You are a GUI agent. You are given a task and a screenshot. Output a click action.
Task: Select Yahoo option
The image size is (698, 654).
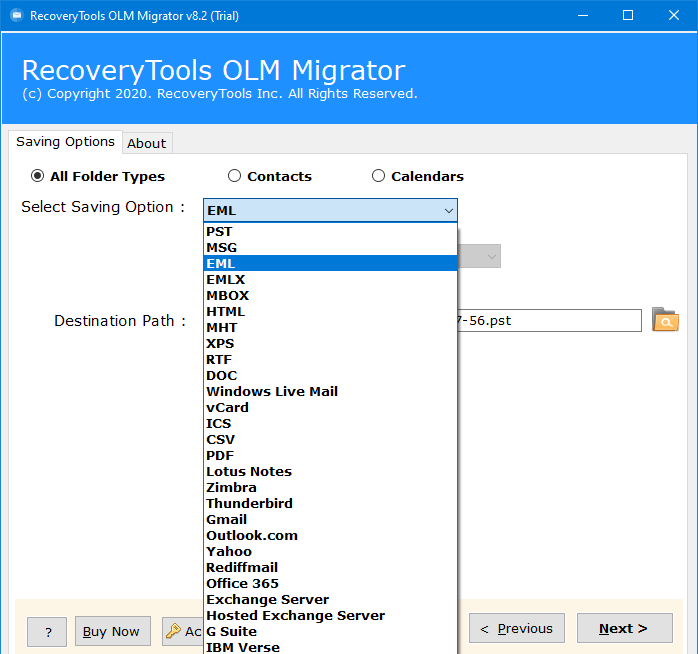pos(330,552)
